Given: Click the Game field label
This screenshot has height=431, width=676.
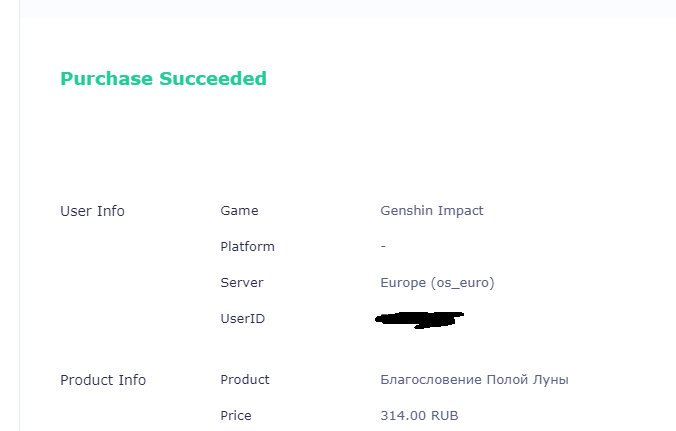Looking at the screenshot, I should 239,211.
